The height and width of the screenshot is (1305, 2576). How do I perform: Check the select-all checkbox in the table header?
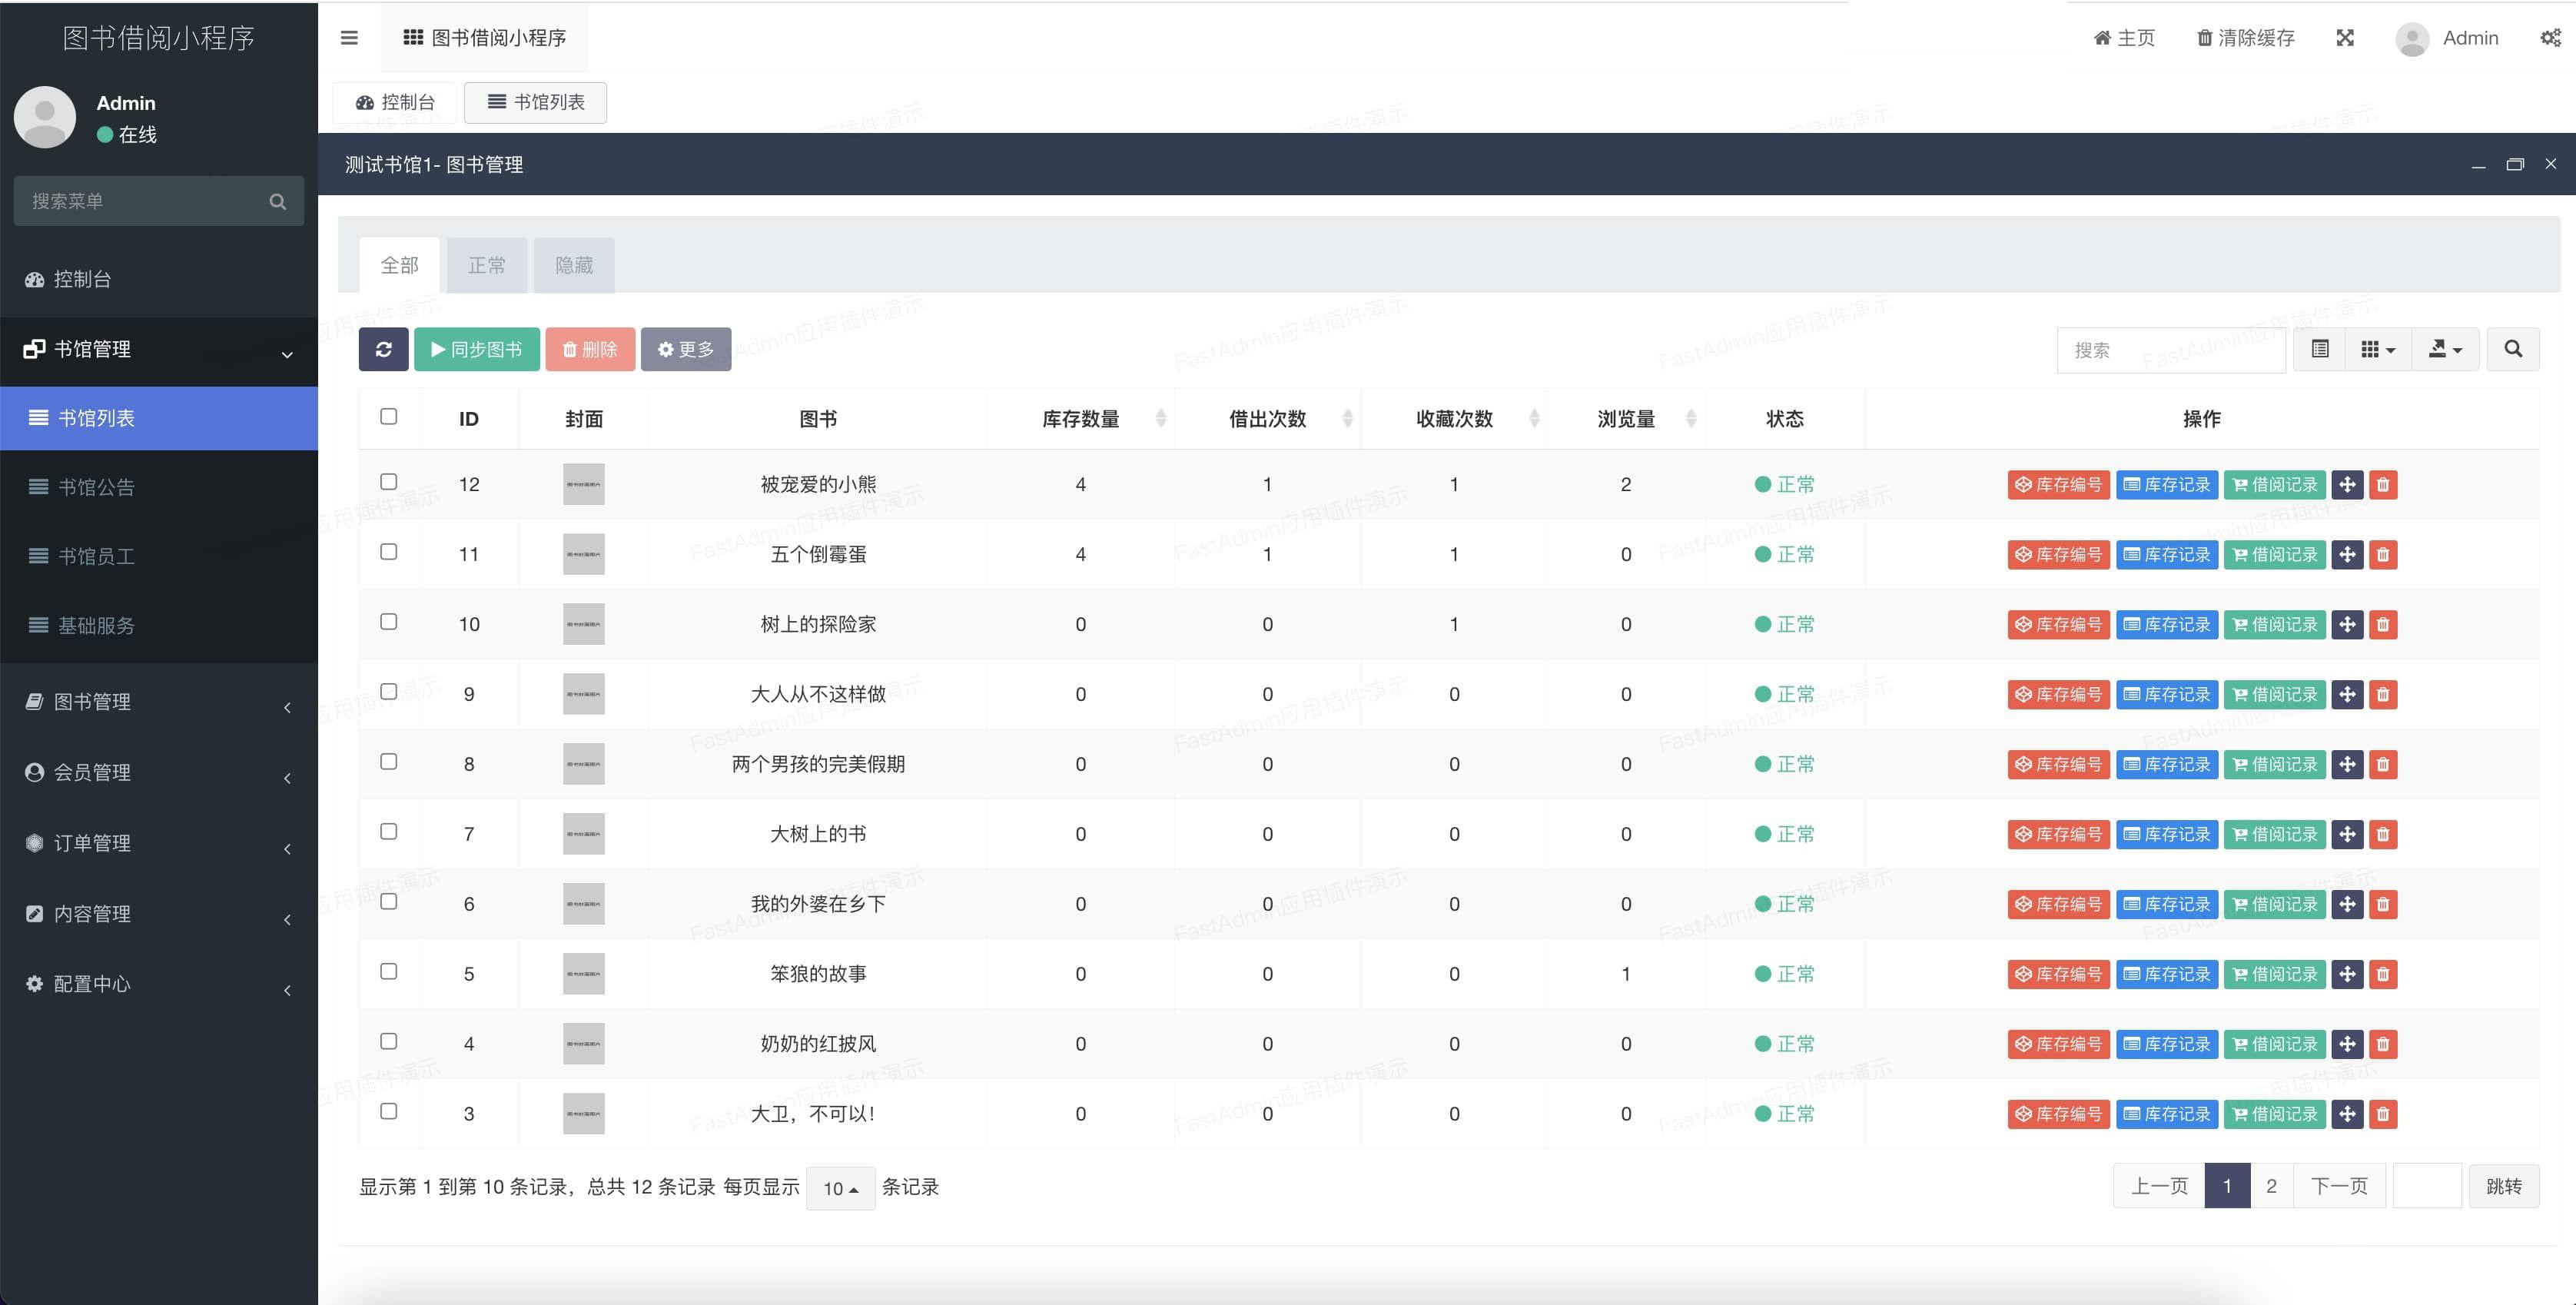point(389,417)
